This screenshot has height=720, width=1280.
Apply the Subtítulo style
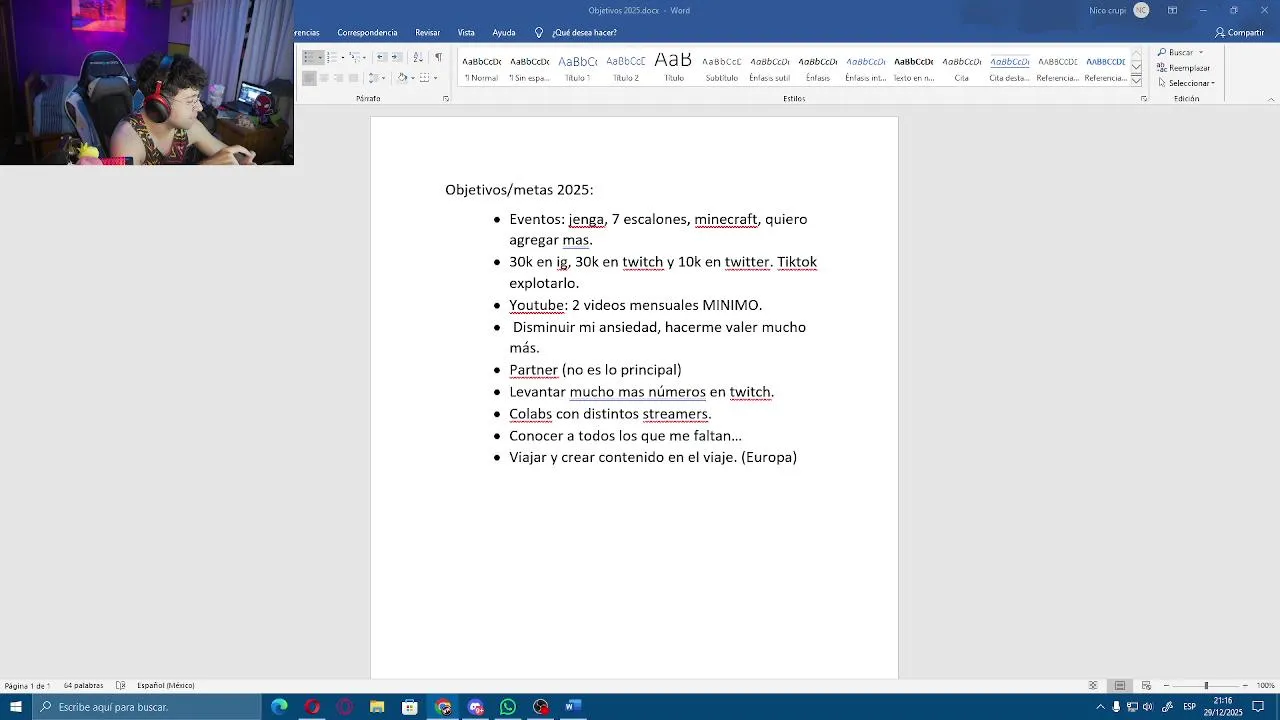[x=721, y=68]
